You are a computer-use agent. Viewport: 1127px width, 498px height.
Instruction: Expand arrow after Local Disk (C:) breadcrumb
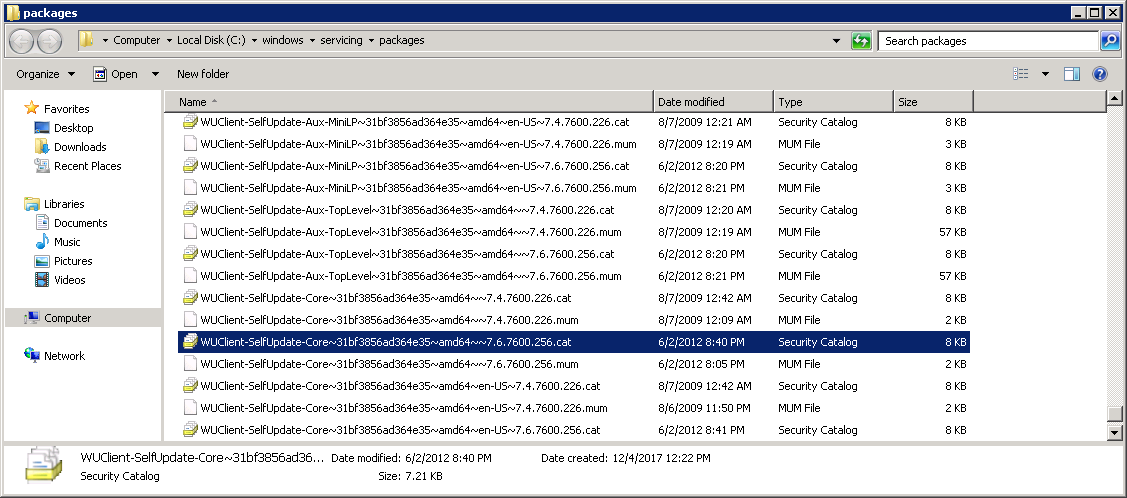tap(254, 40)
